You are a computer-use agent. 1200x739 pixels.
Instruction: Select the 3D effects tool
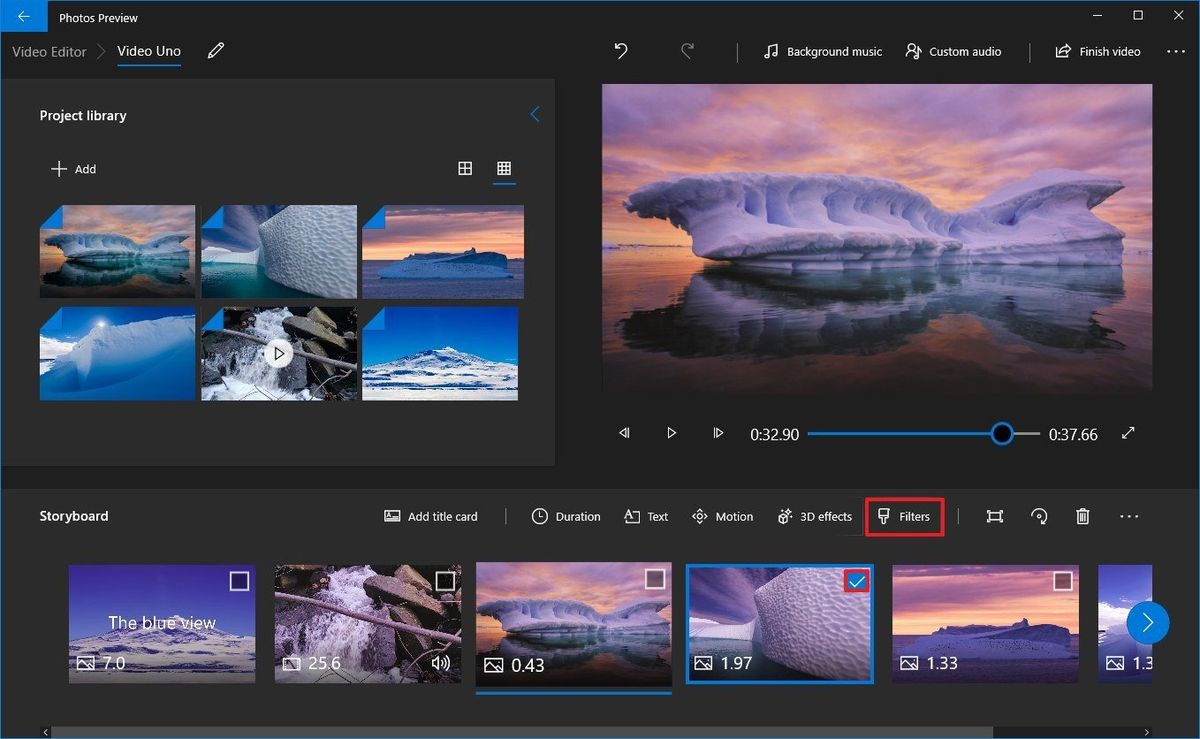pyautogui.click(x=815, y=516)
